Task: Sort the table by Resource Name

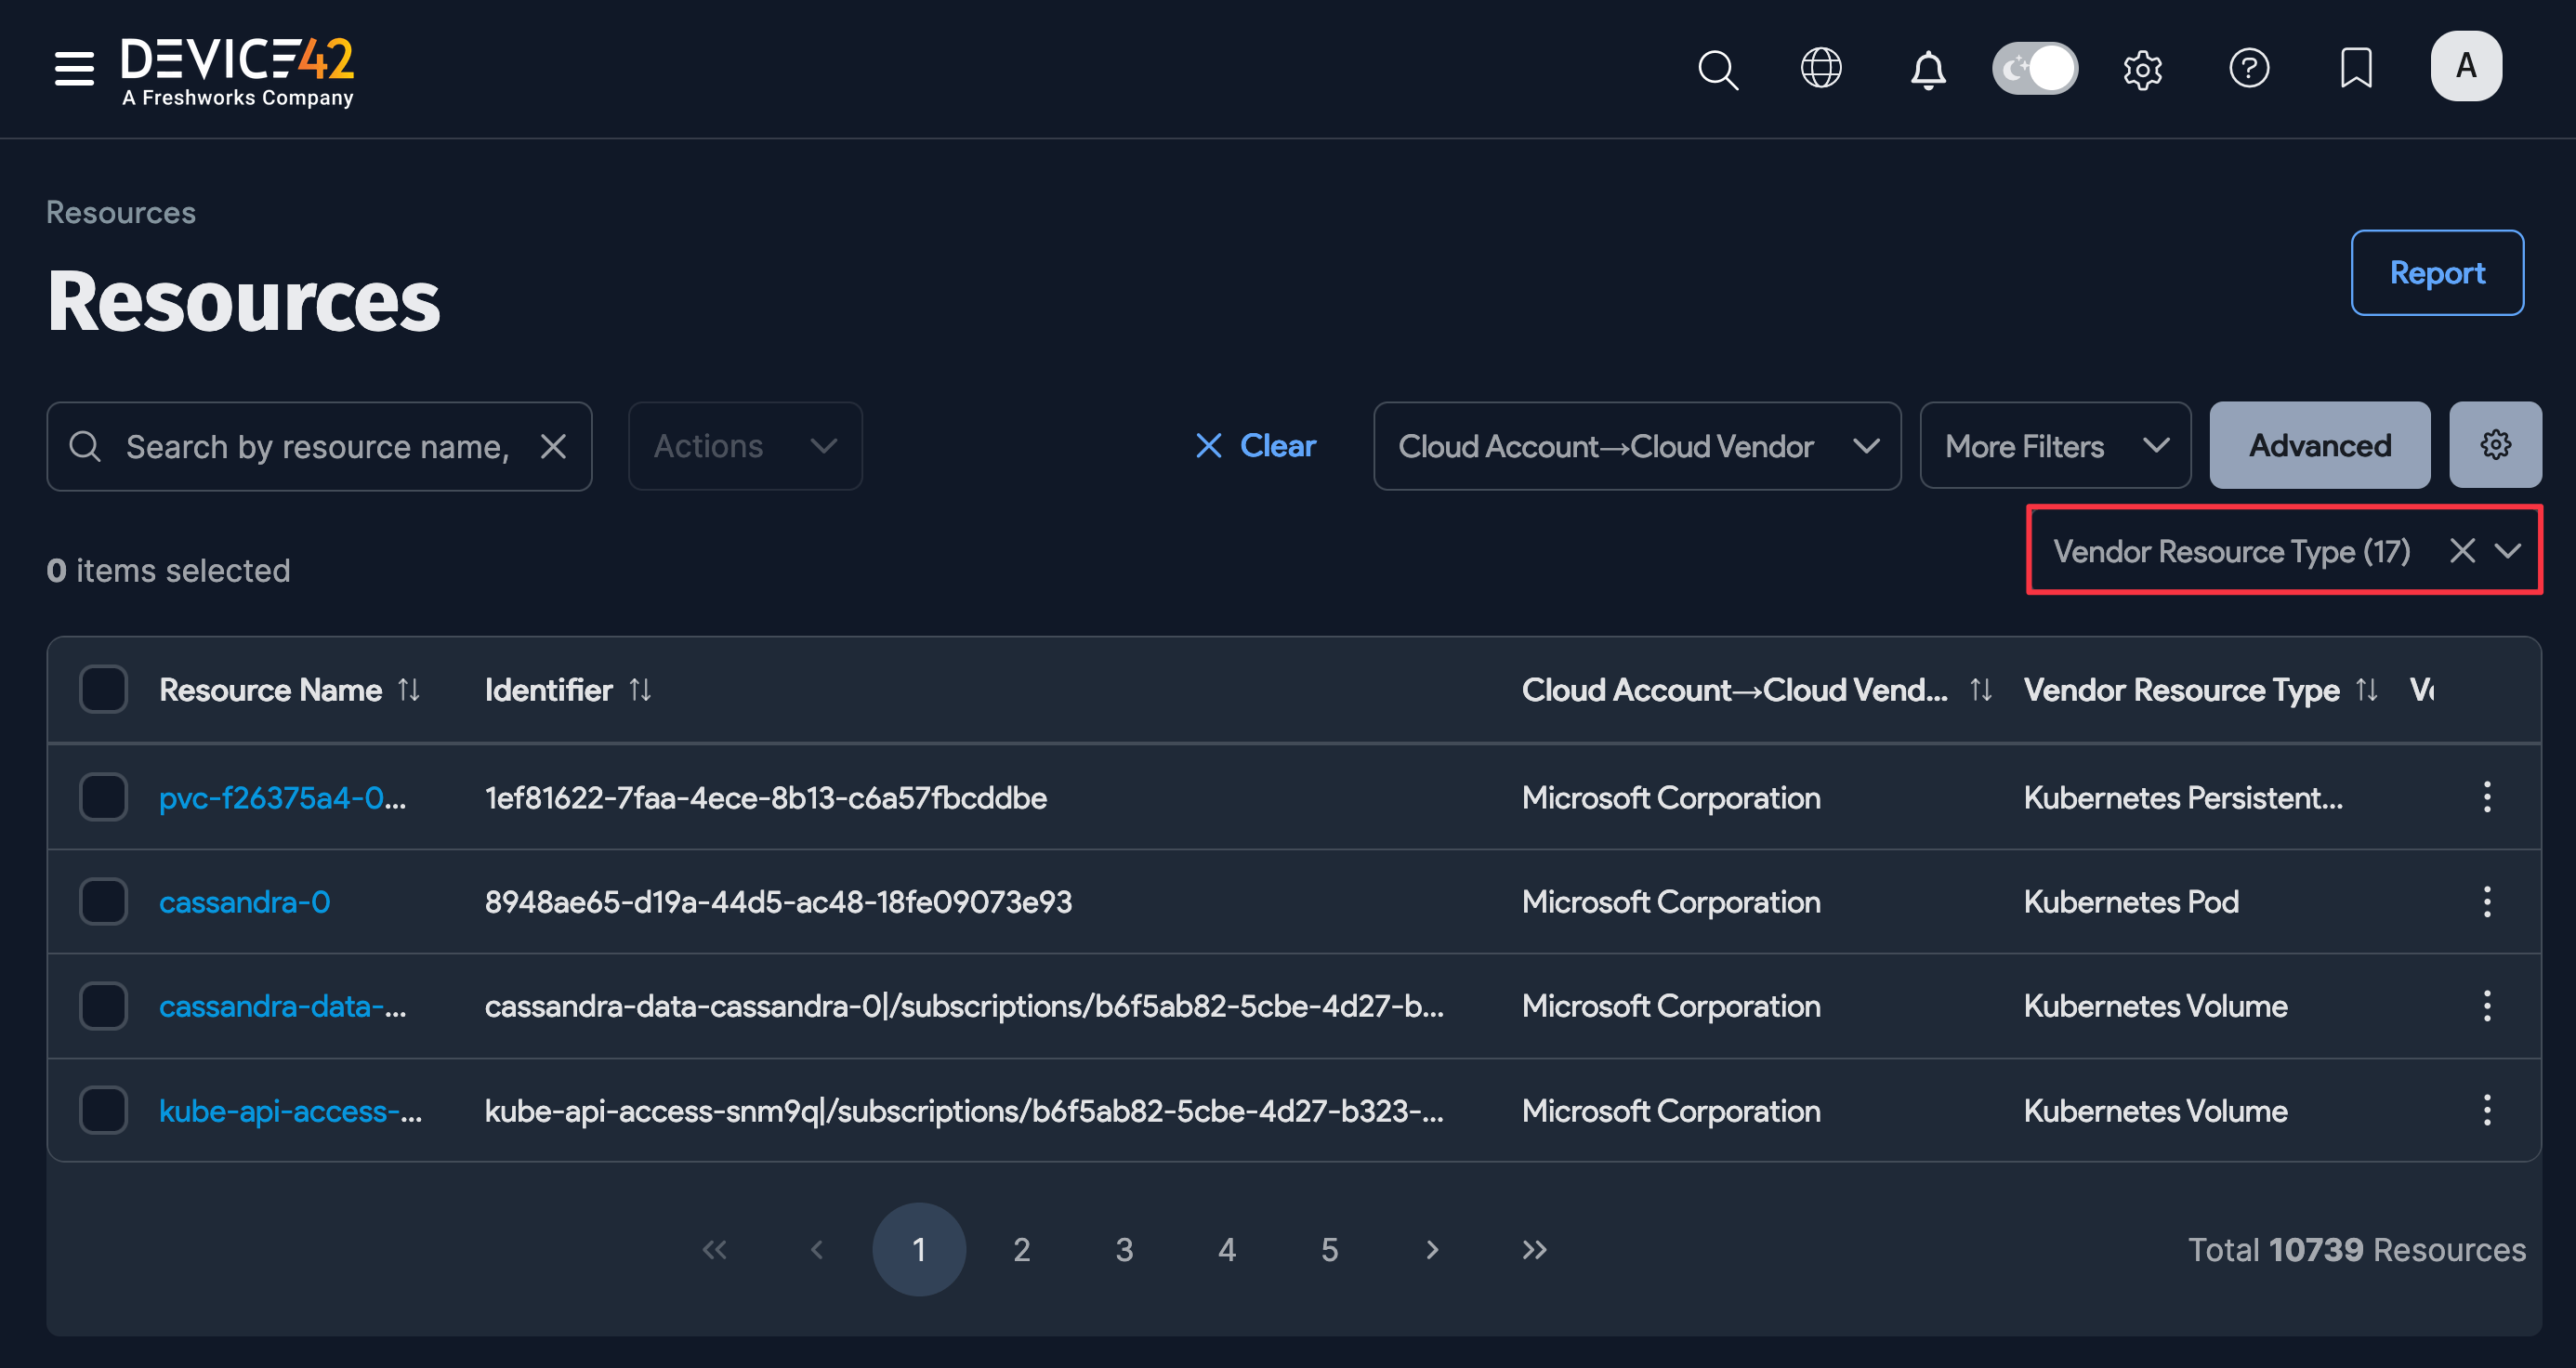Action: tap(410, 689)
